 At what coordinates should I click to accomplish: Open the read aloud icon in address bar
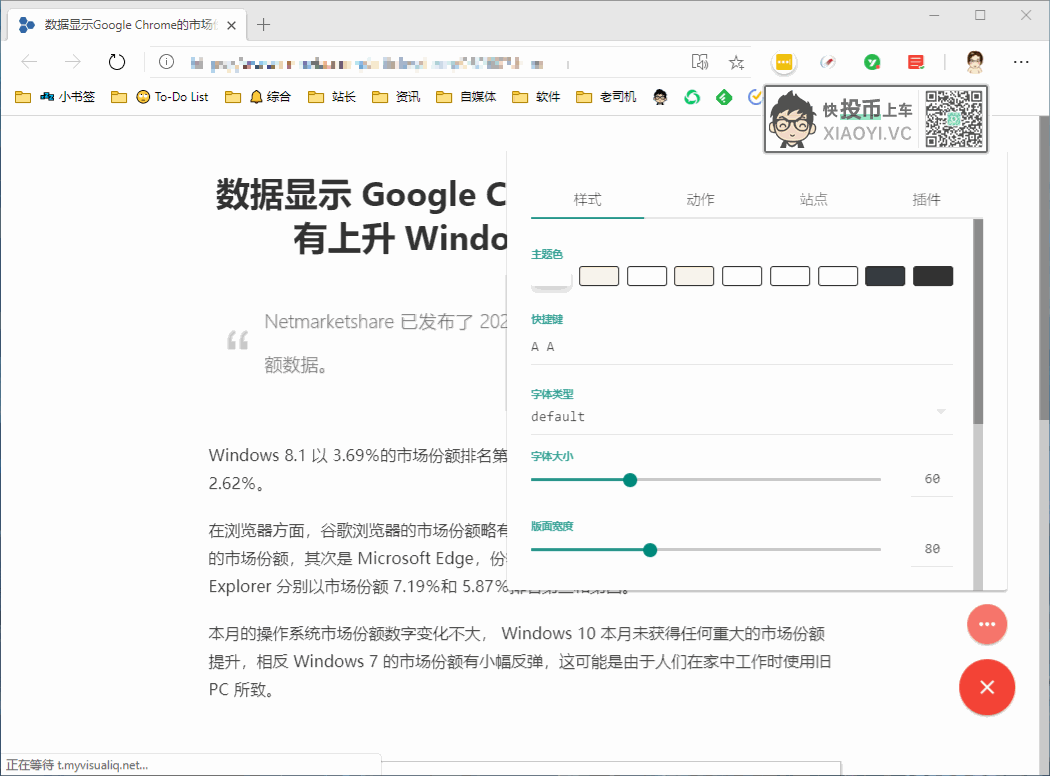point(700,62)
